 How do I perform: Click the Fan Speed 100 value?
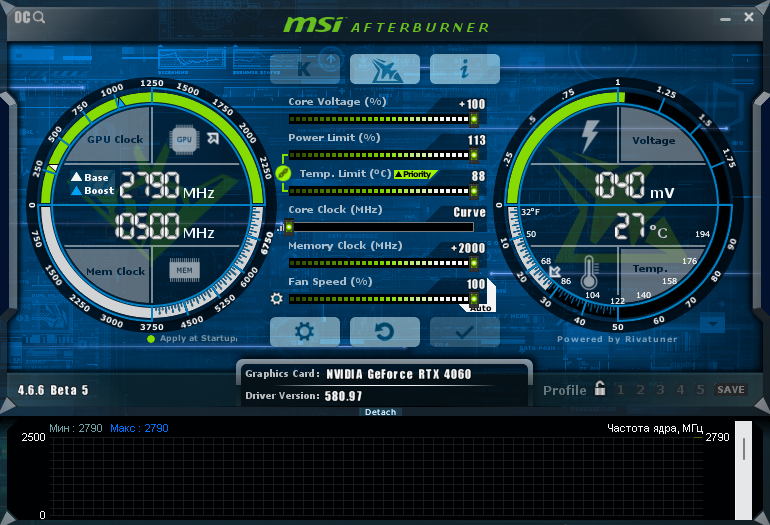click(476, 284)
